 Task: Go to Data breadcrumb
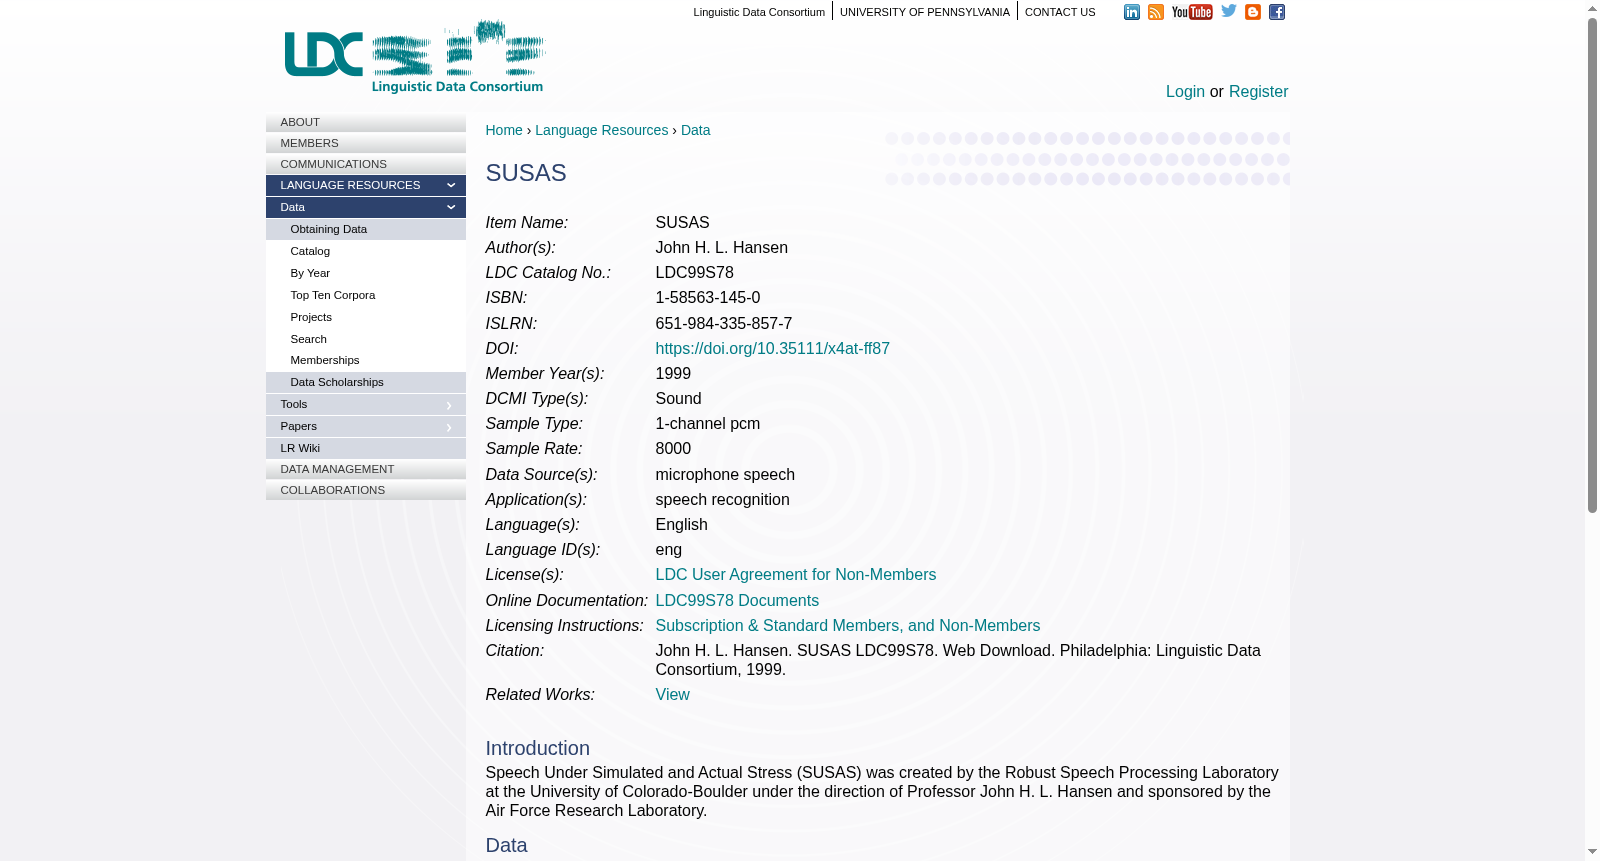[x=695, y=130]
